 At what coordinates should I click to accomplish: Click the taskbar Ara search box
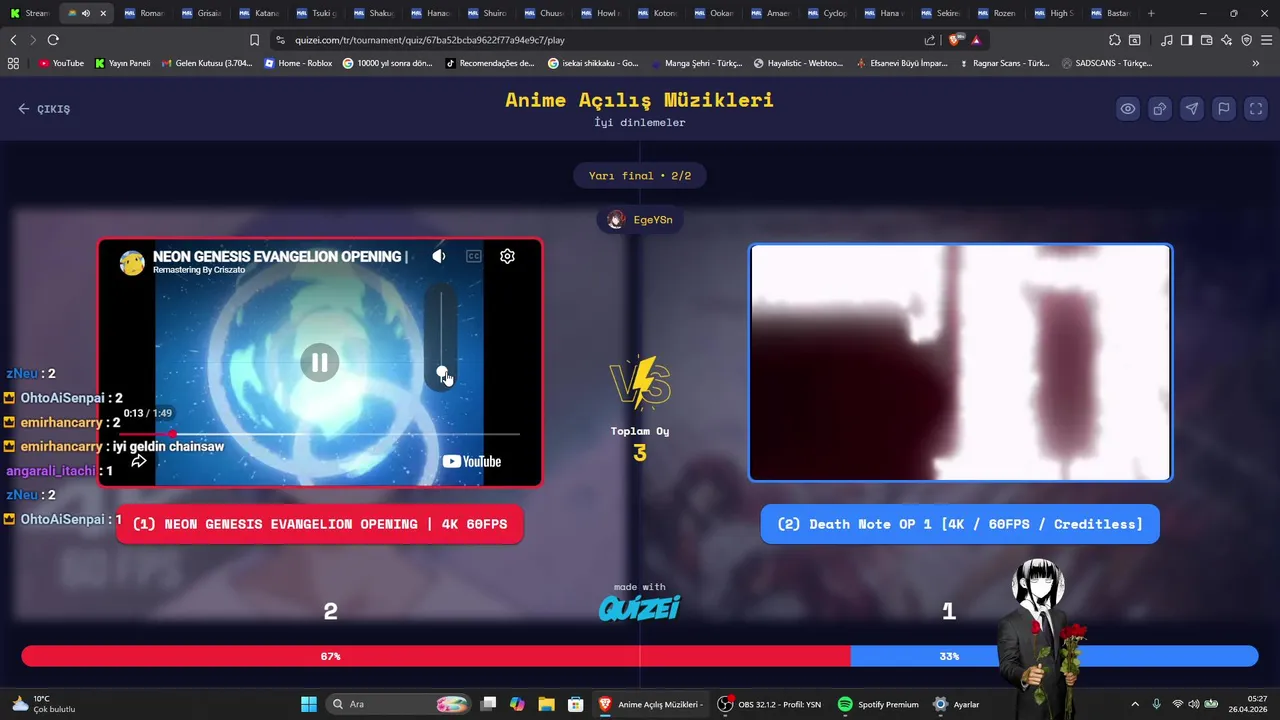click(399, 704)
